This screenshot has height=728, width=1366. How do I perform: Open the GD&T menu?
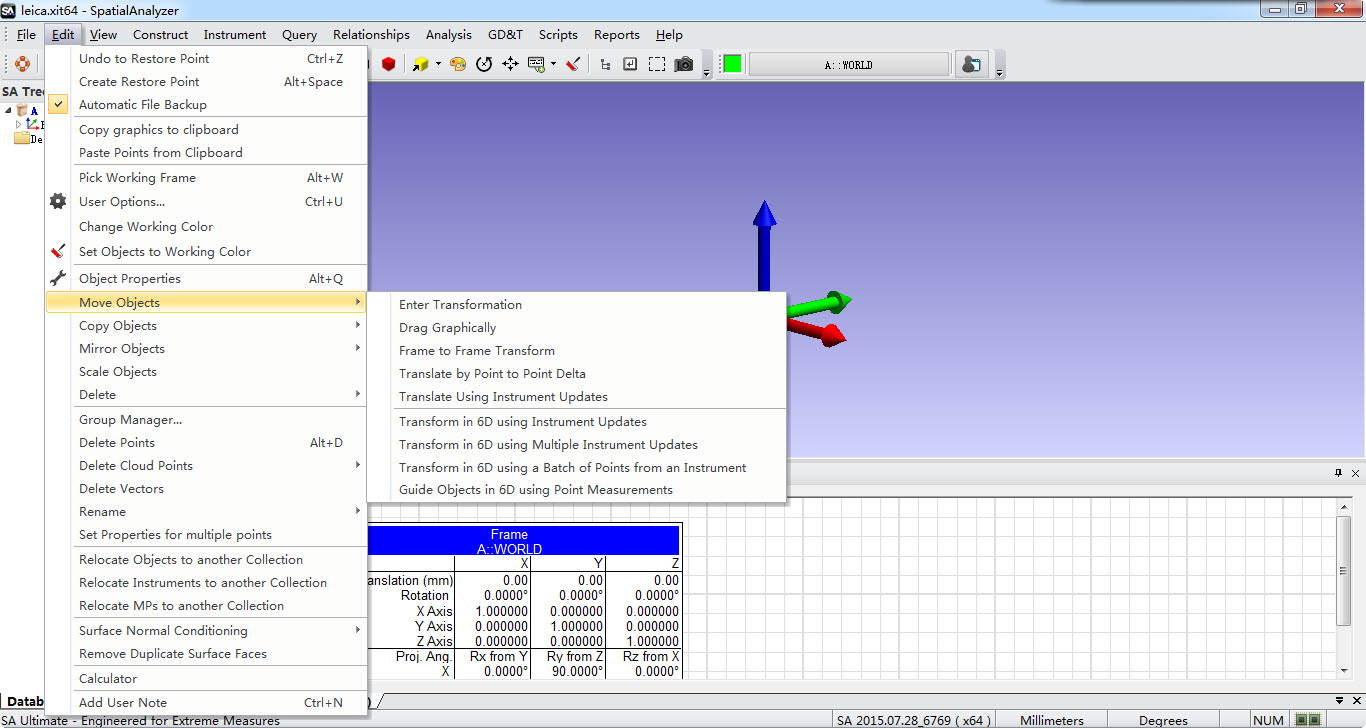(505, 34)
